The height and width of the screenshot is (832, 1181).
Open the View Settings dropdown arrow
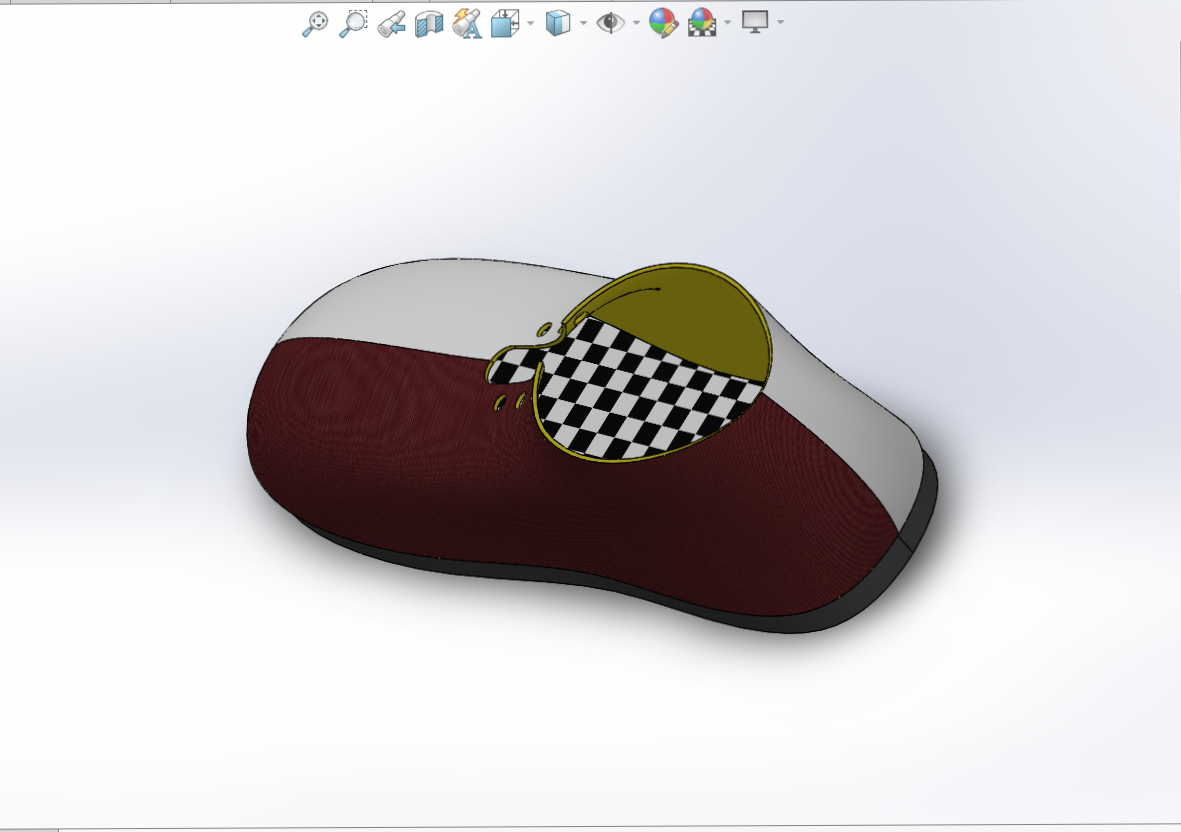coord(780,23)
